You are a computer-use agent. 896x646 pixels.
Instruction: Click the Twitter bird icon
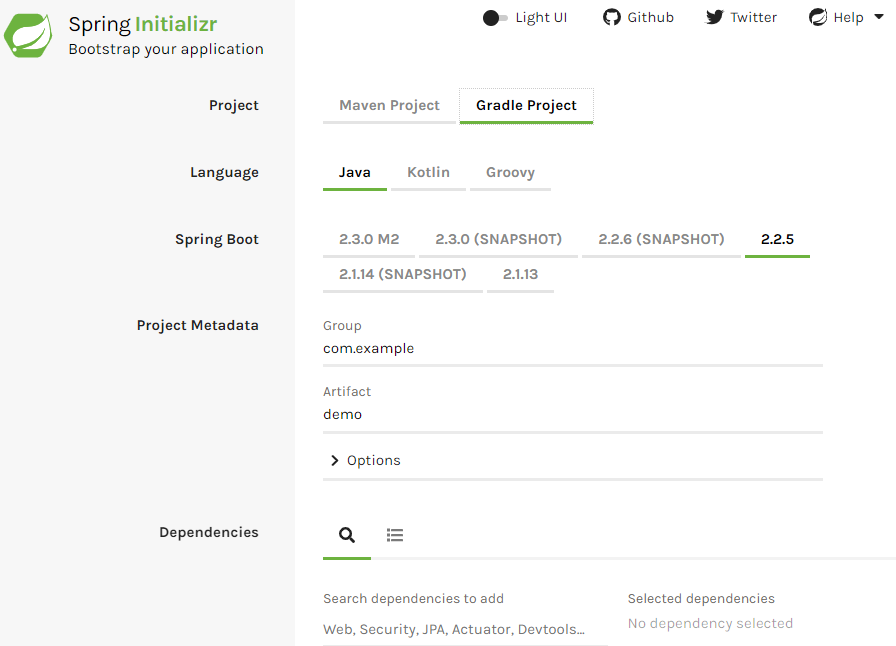[714, 17]
